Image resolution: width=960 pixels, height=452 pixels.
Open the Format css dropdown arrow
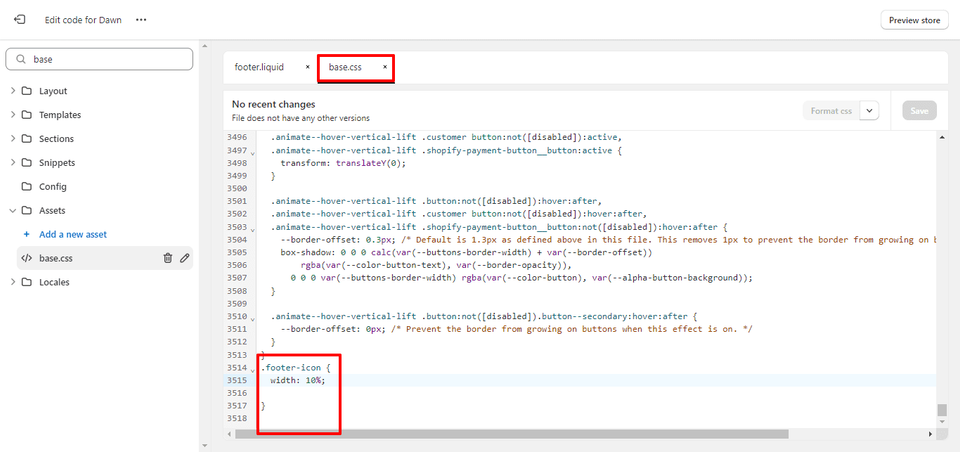point(870,111)
